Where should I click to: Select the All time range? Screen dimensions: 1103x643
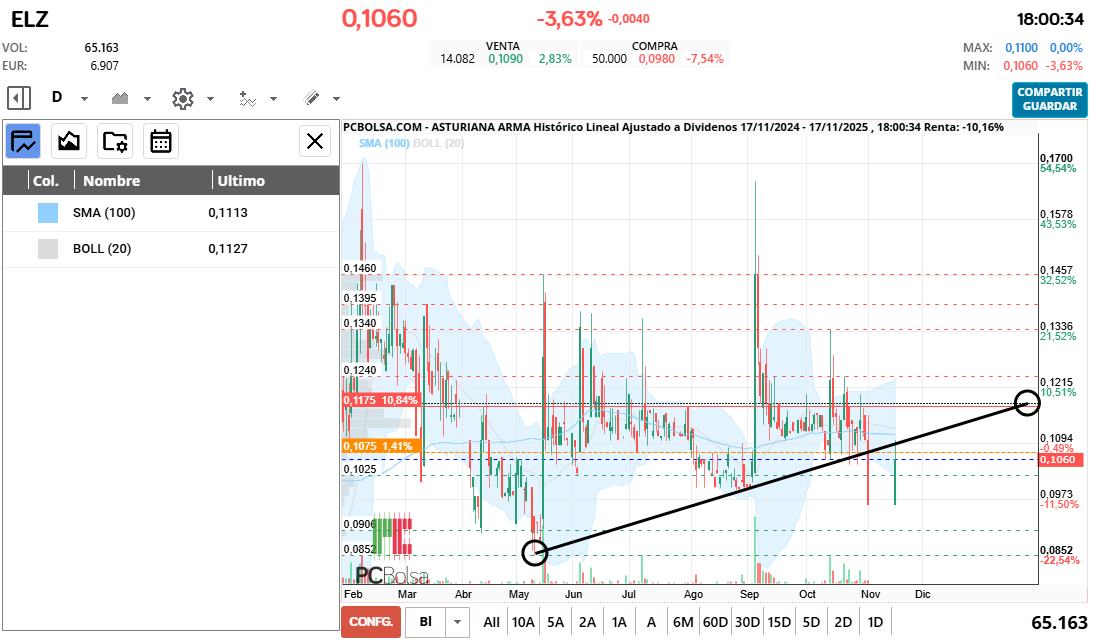[492, 622]
